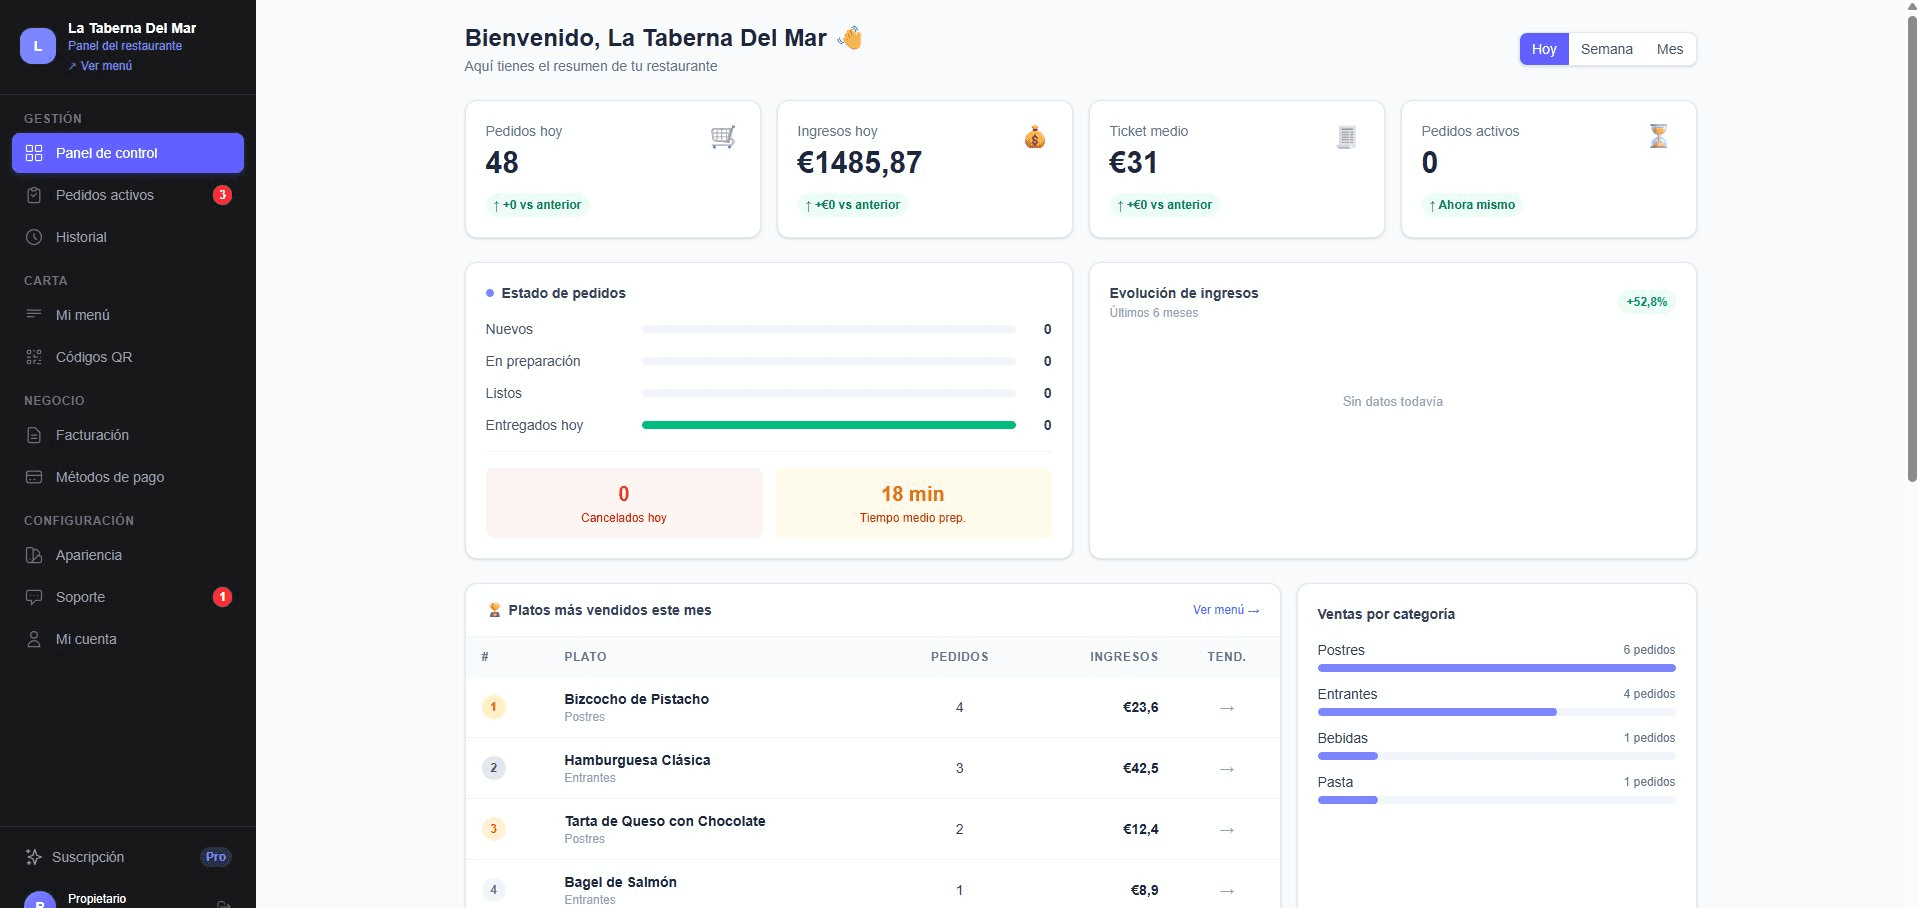Switch to the Semana period tab
This screenshot has width=1918, height=908.
coord(1606,49)
